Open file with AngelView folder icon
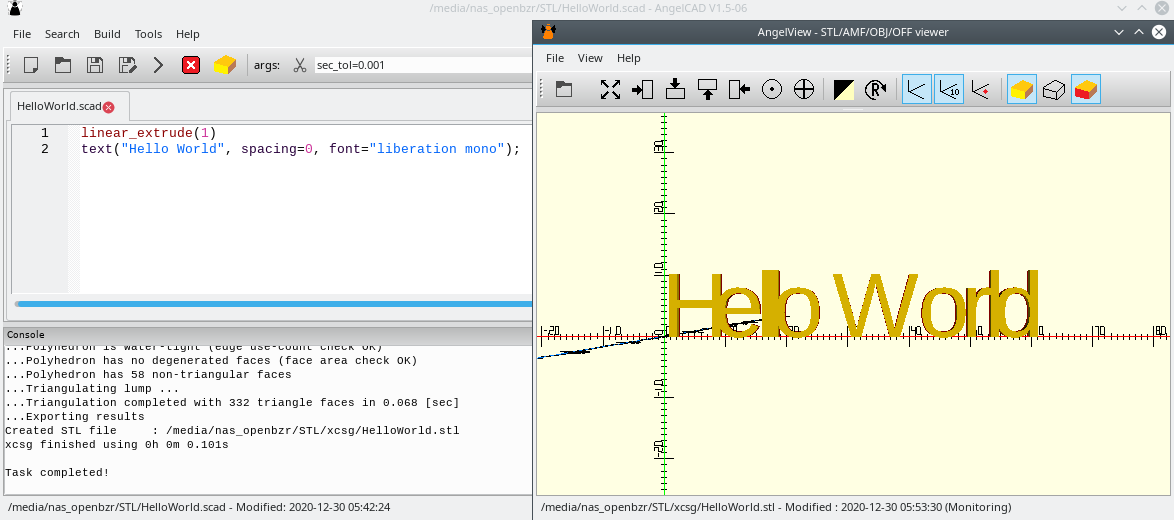Viewport: 1174px width, 520px height. click(x=564, y=89)
